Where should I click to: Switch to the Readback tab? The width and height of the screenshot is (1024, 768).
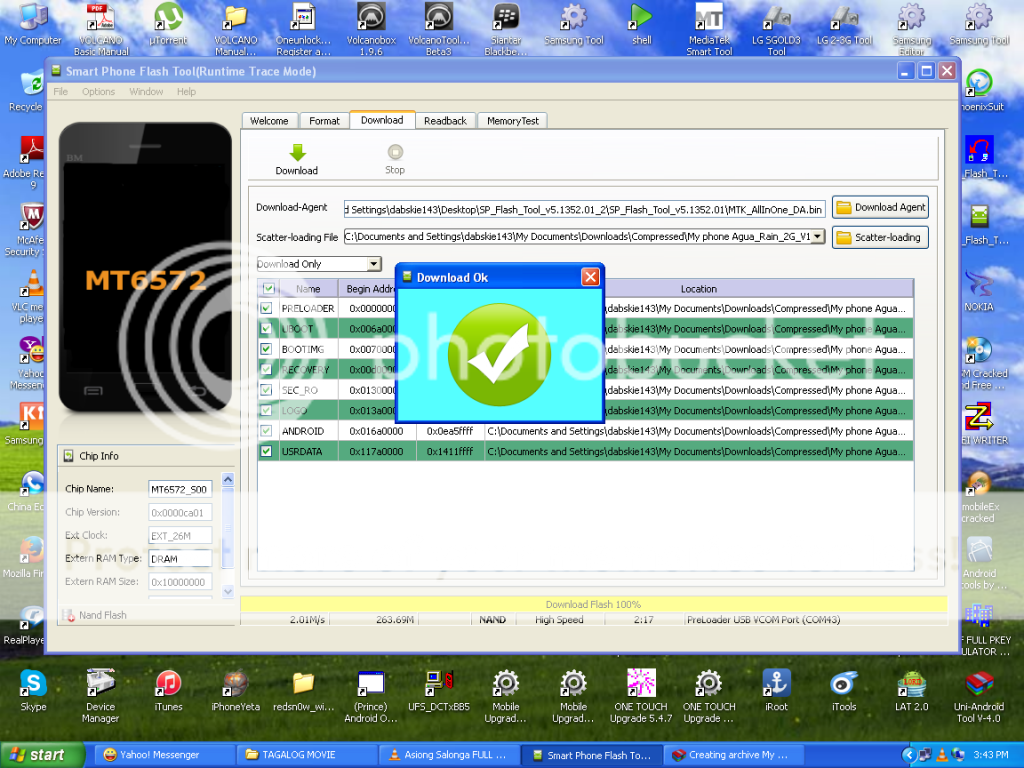click(445, 121)
